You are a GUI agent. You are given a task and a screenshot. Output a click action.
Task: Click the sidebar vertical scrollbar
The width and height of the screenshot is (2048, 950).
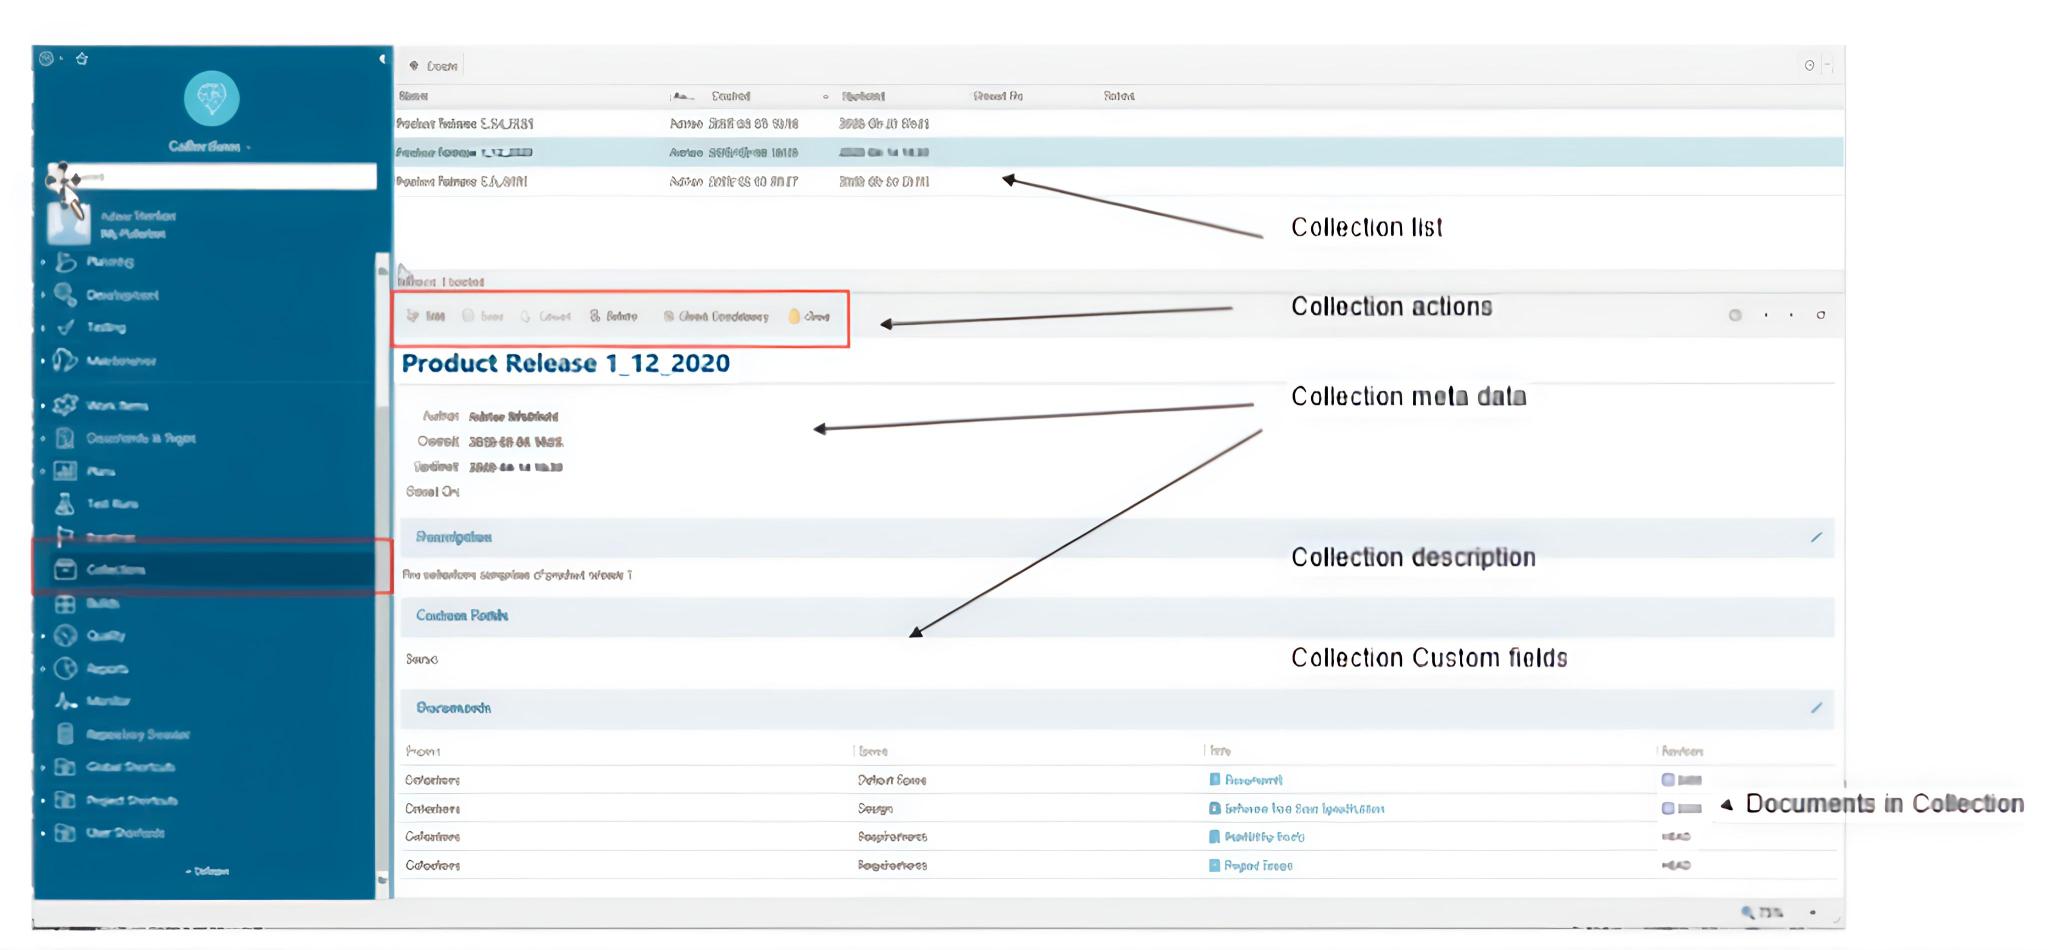coord(382,570)
